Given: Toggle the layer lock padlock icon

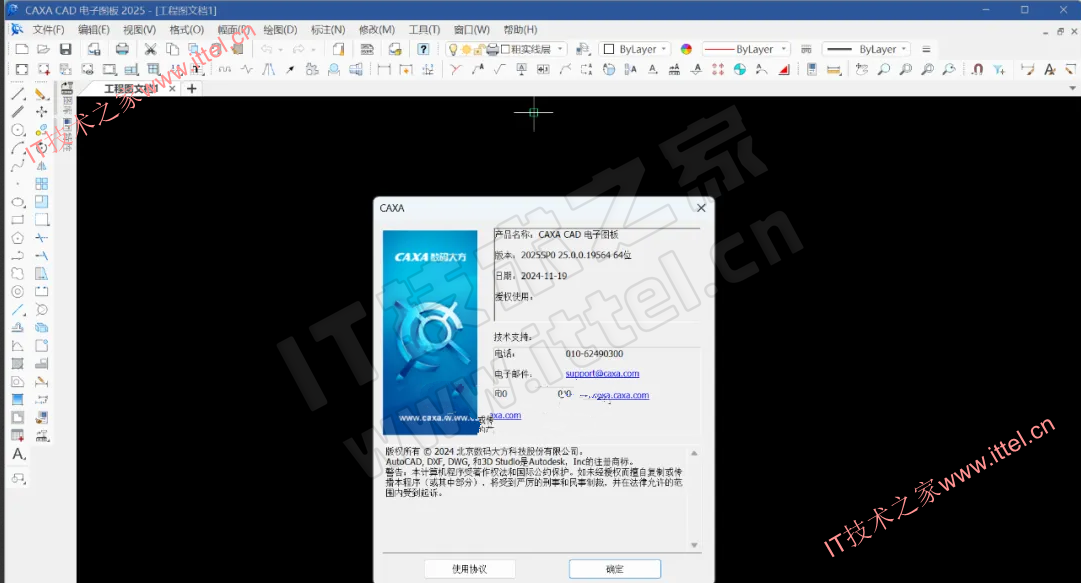Looking at the screenshot, I should point(478,50).
